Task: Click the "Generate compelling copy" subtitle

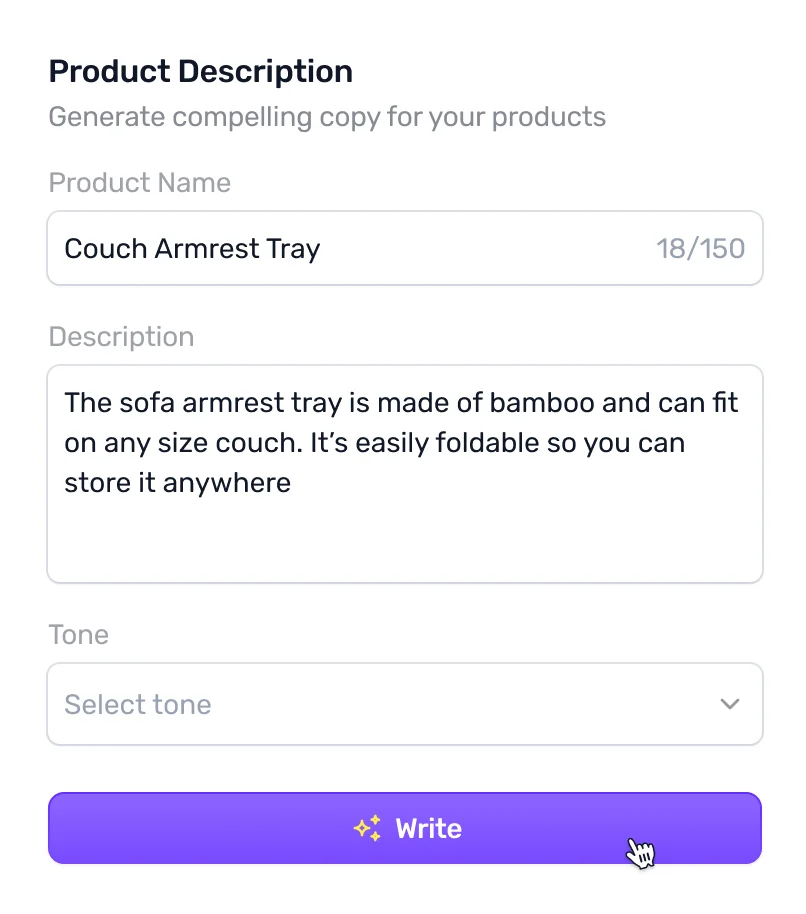Action: click(x=327, y=117)
